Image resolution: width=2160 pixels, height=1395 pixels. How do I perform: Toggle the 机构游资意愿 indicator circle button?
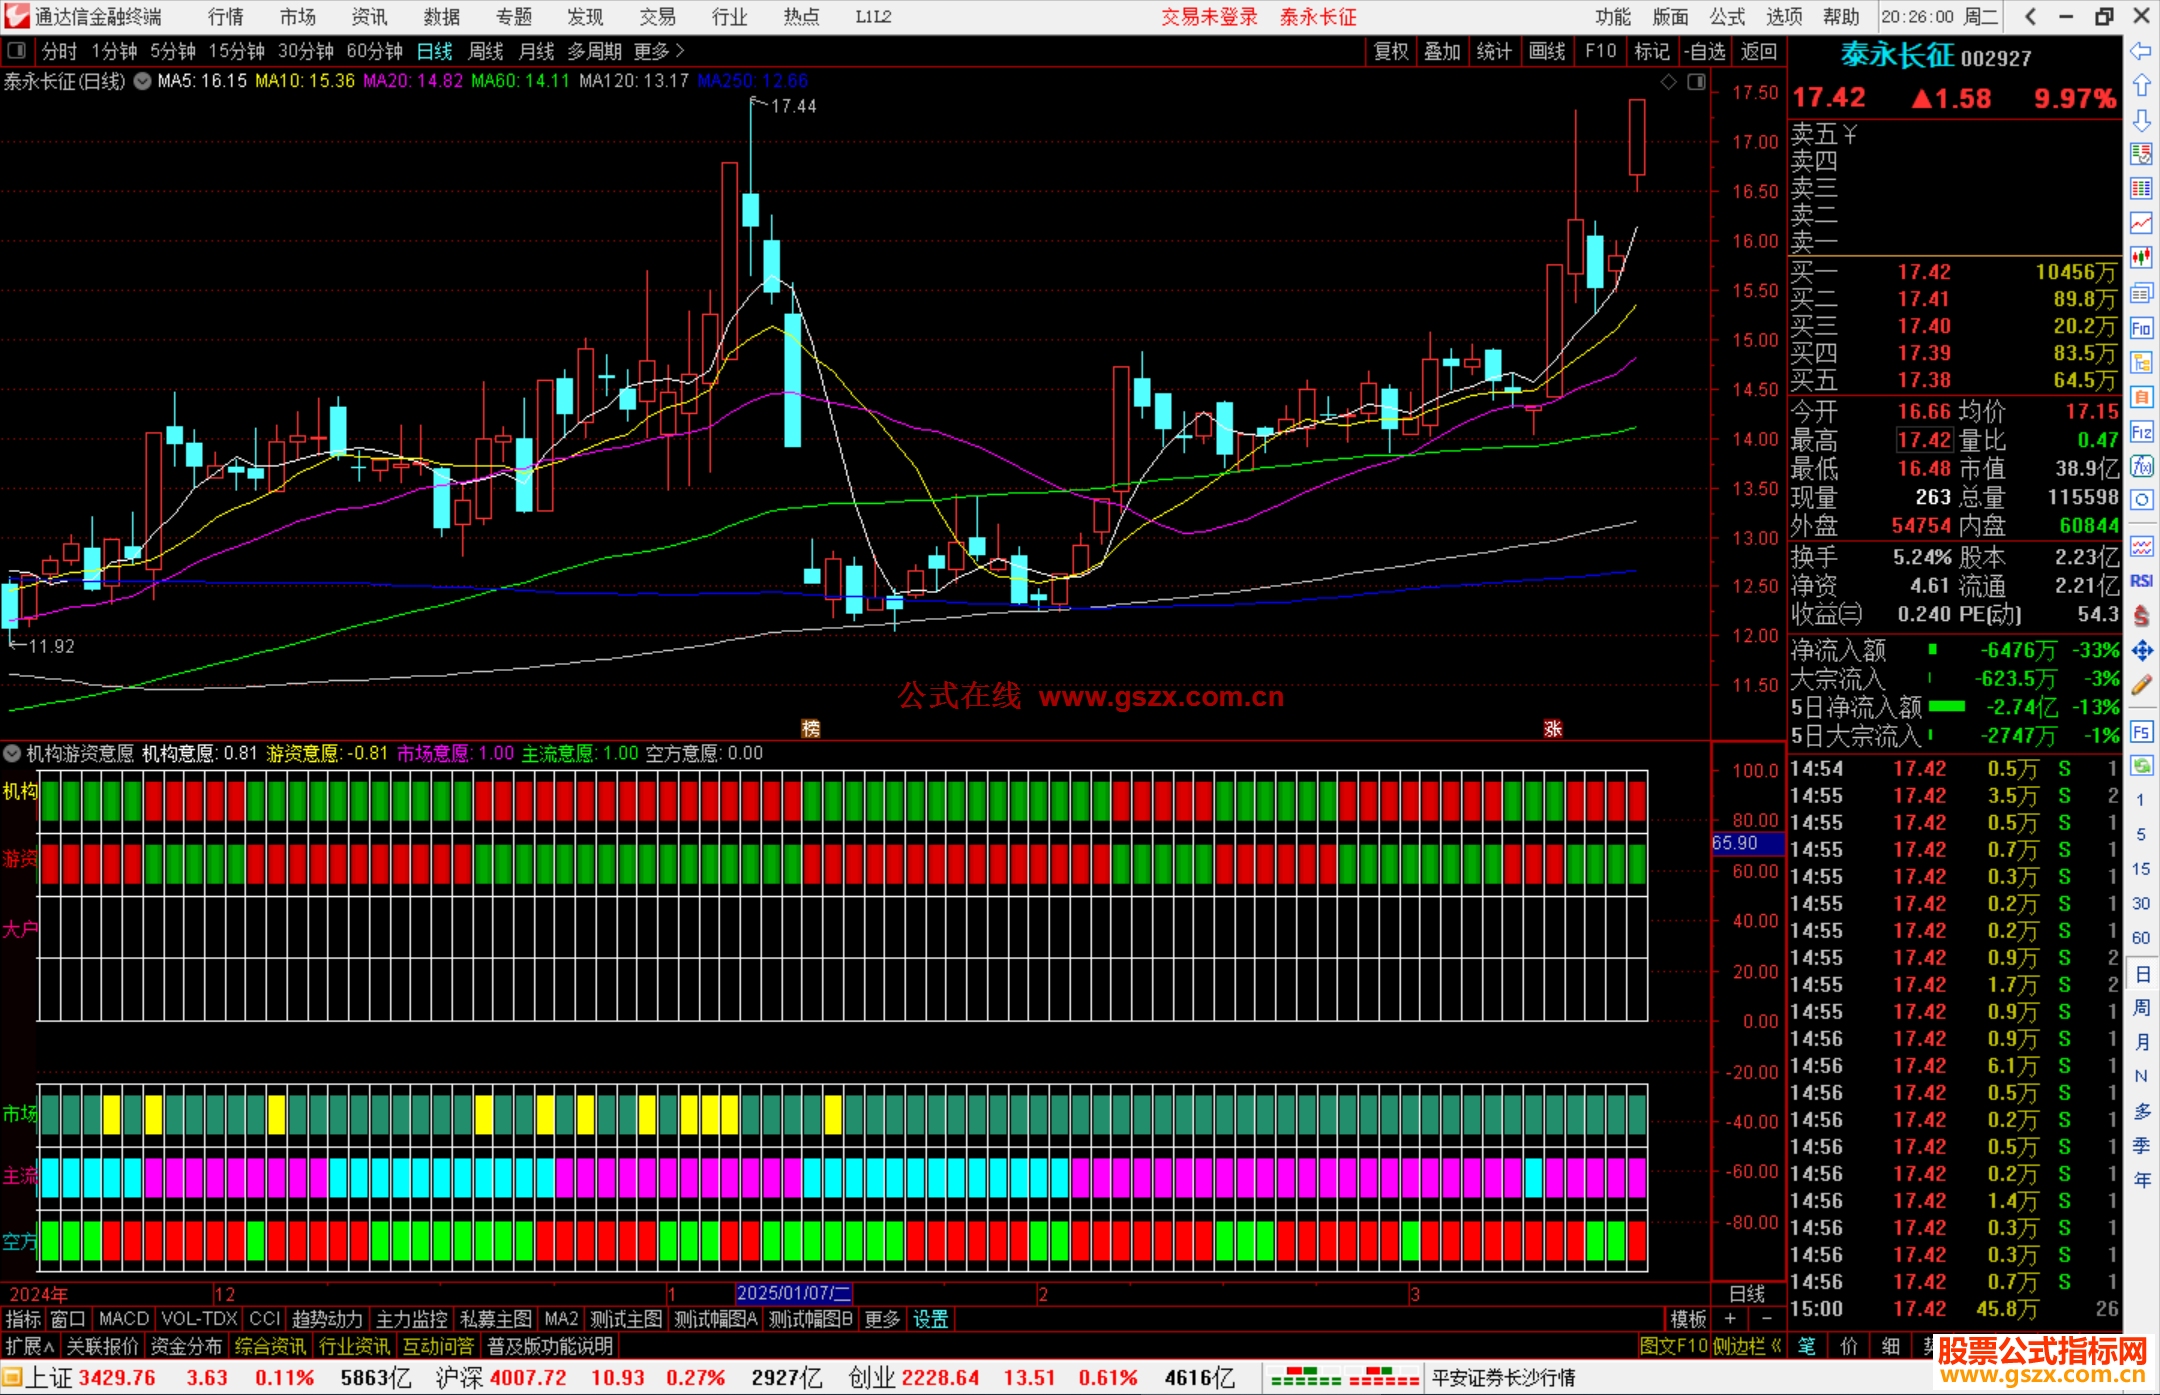pos(12,753)
